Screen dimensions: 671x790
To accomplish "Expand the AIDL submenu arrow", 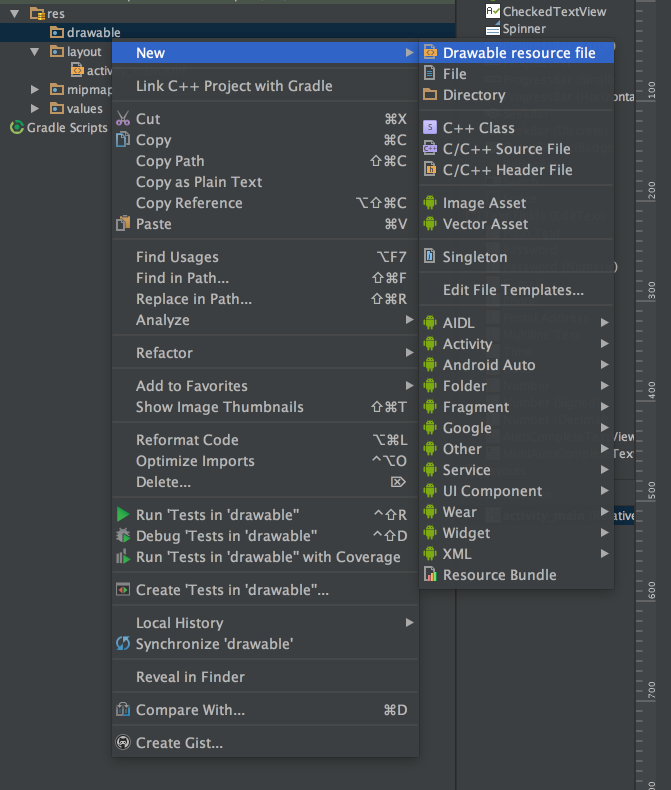I will pos(605,322).
